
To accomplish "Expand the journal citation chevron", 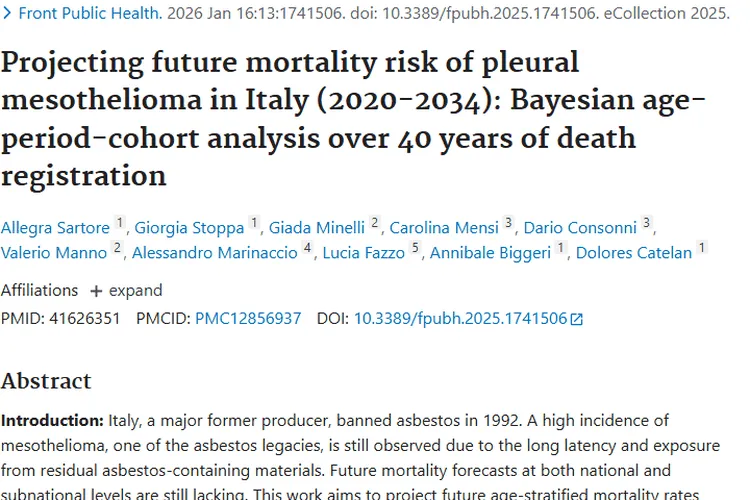I will [x=8, y=14].
